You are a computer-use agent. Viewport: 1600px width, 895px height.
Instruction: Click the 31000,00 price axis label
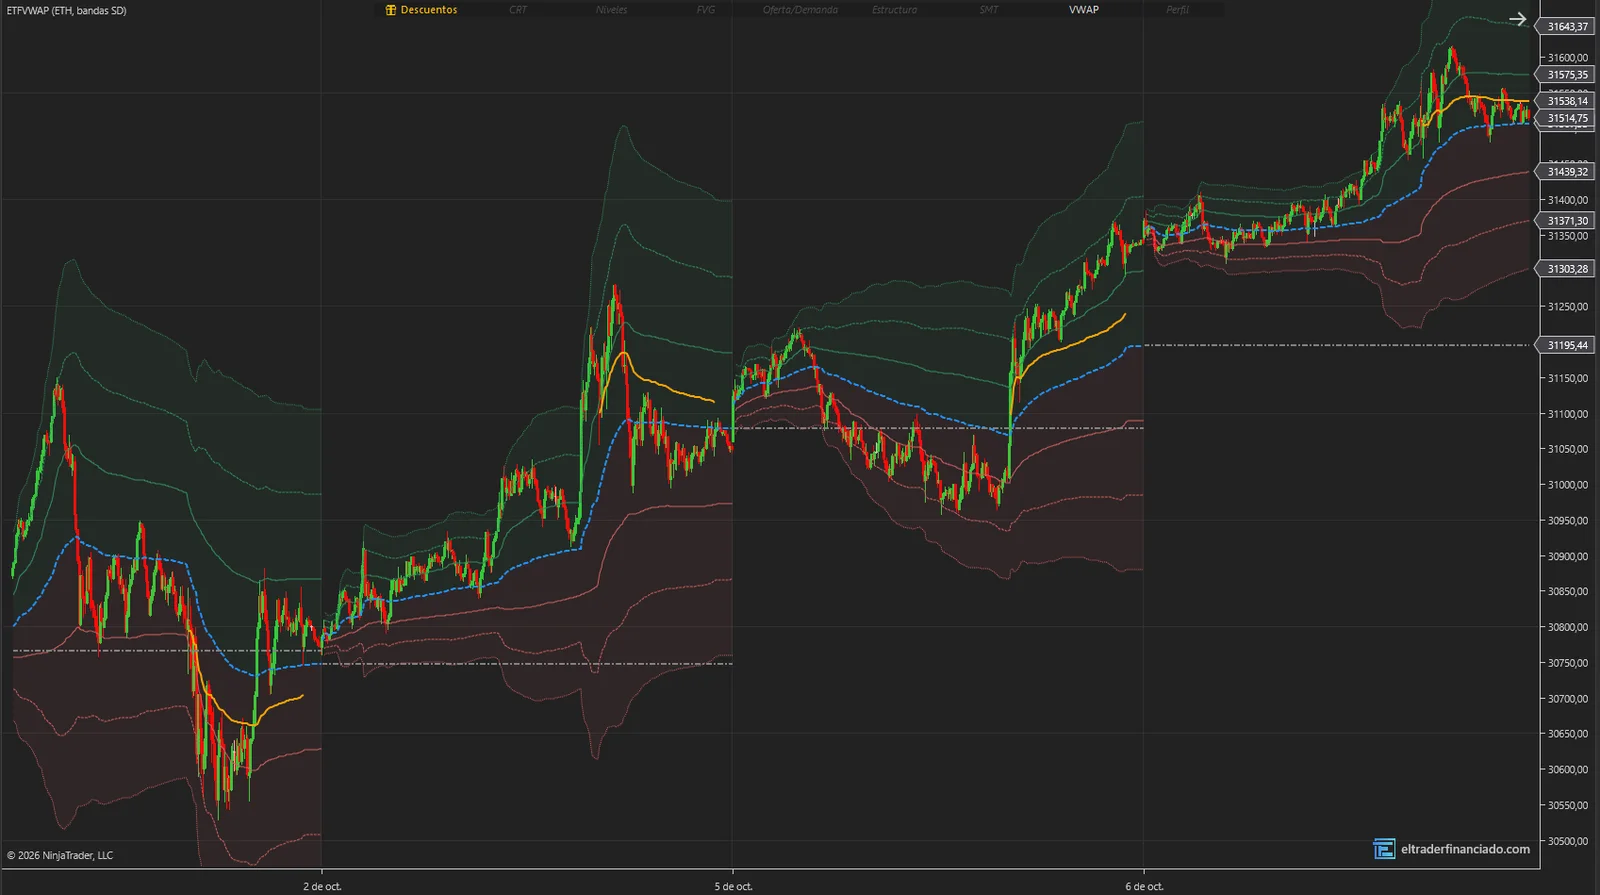(x=1567, y=485)
